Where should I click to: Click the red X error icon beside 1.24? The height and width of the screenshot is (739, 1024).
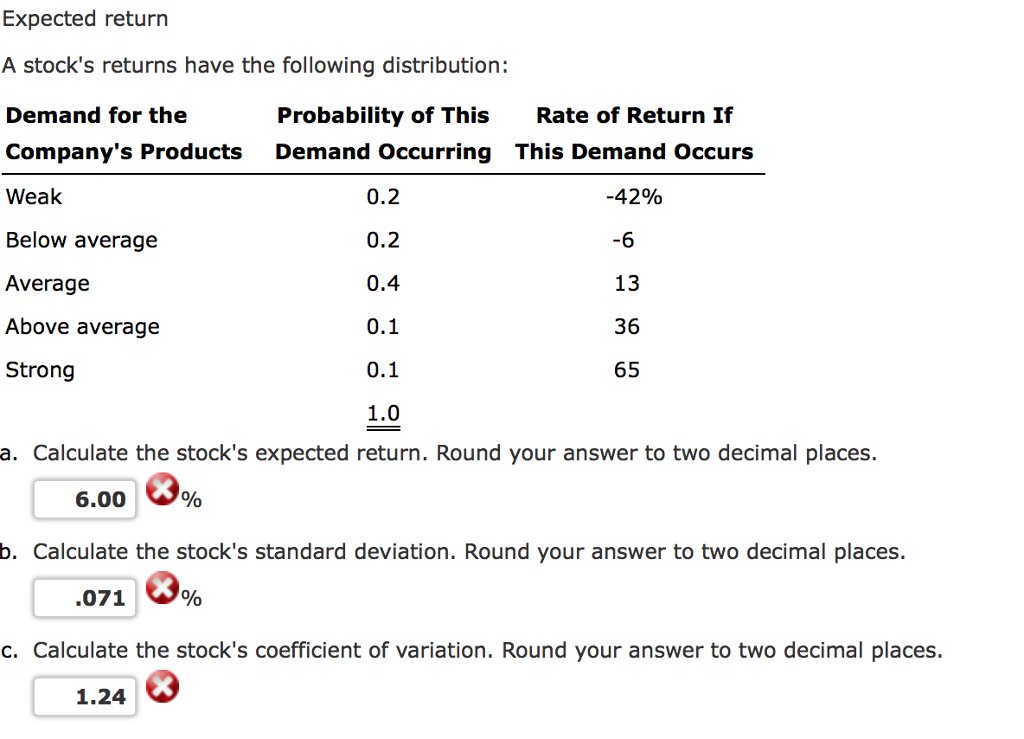162,686
